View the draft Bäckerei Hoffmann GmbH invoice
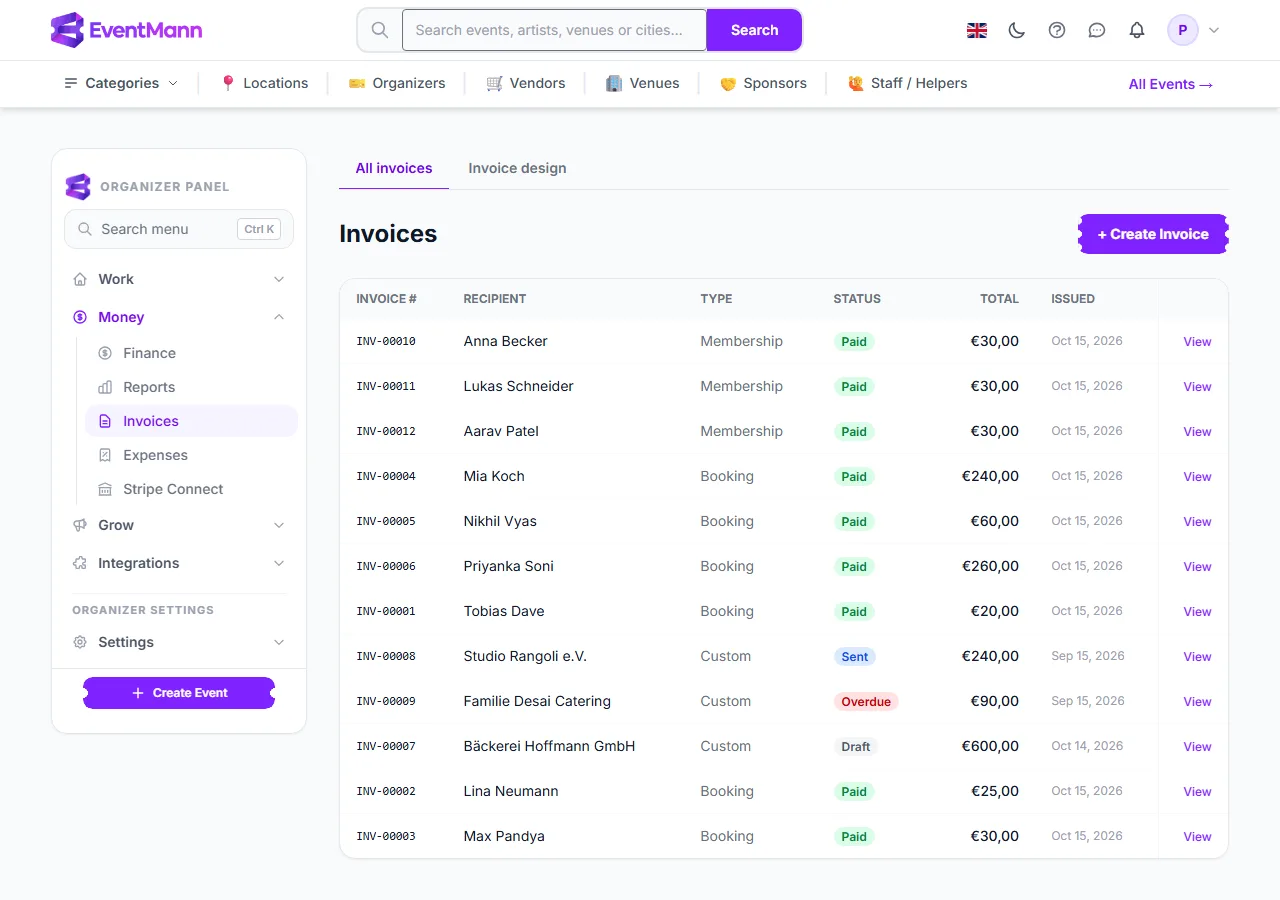This screenshot has height=900, width=1280. [x=1197, y=747]
